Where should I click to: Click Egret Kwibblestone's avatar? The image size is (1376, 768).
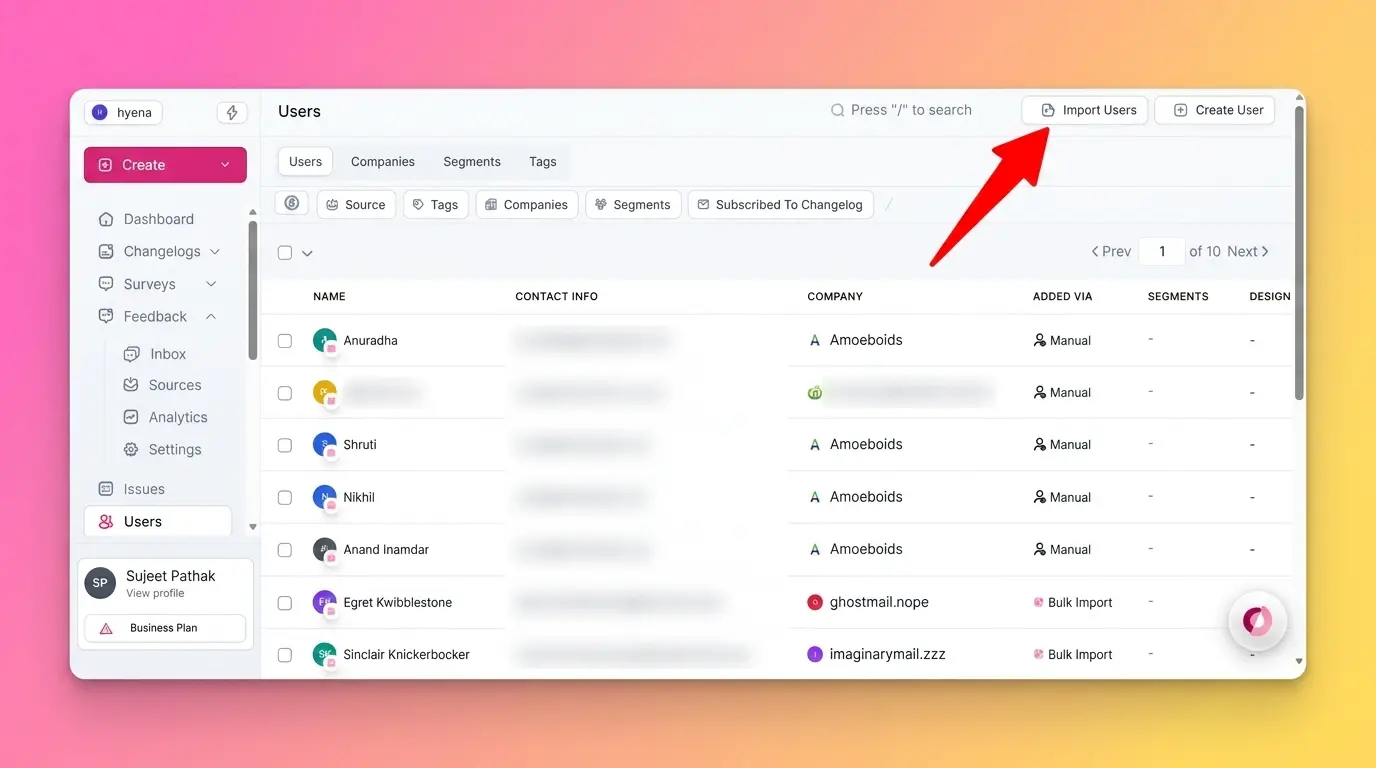(324, 602)
